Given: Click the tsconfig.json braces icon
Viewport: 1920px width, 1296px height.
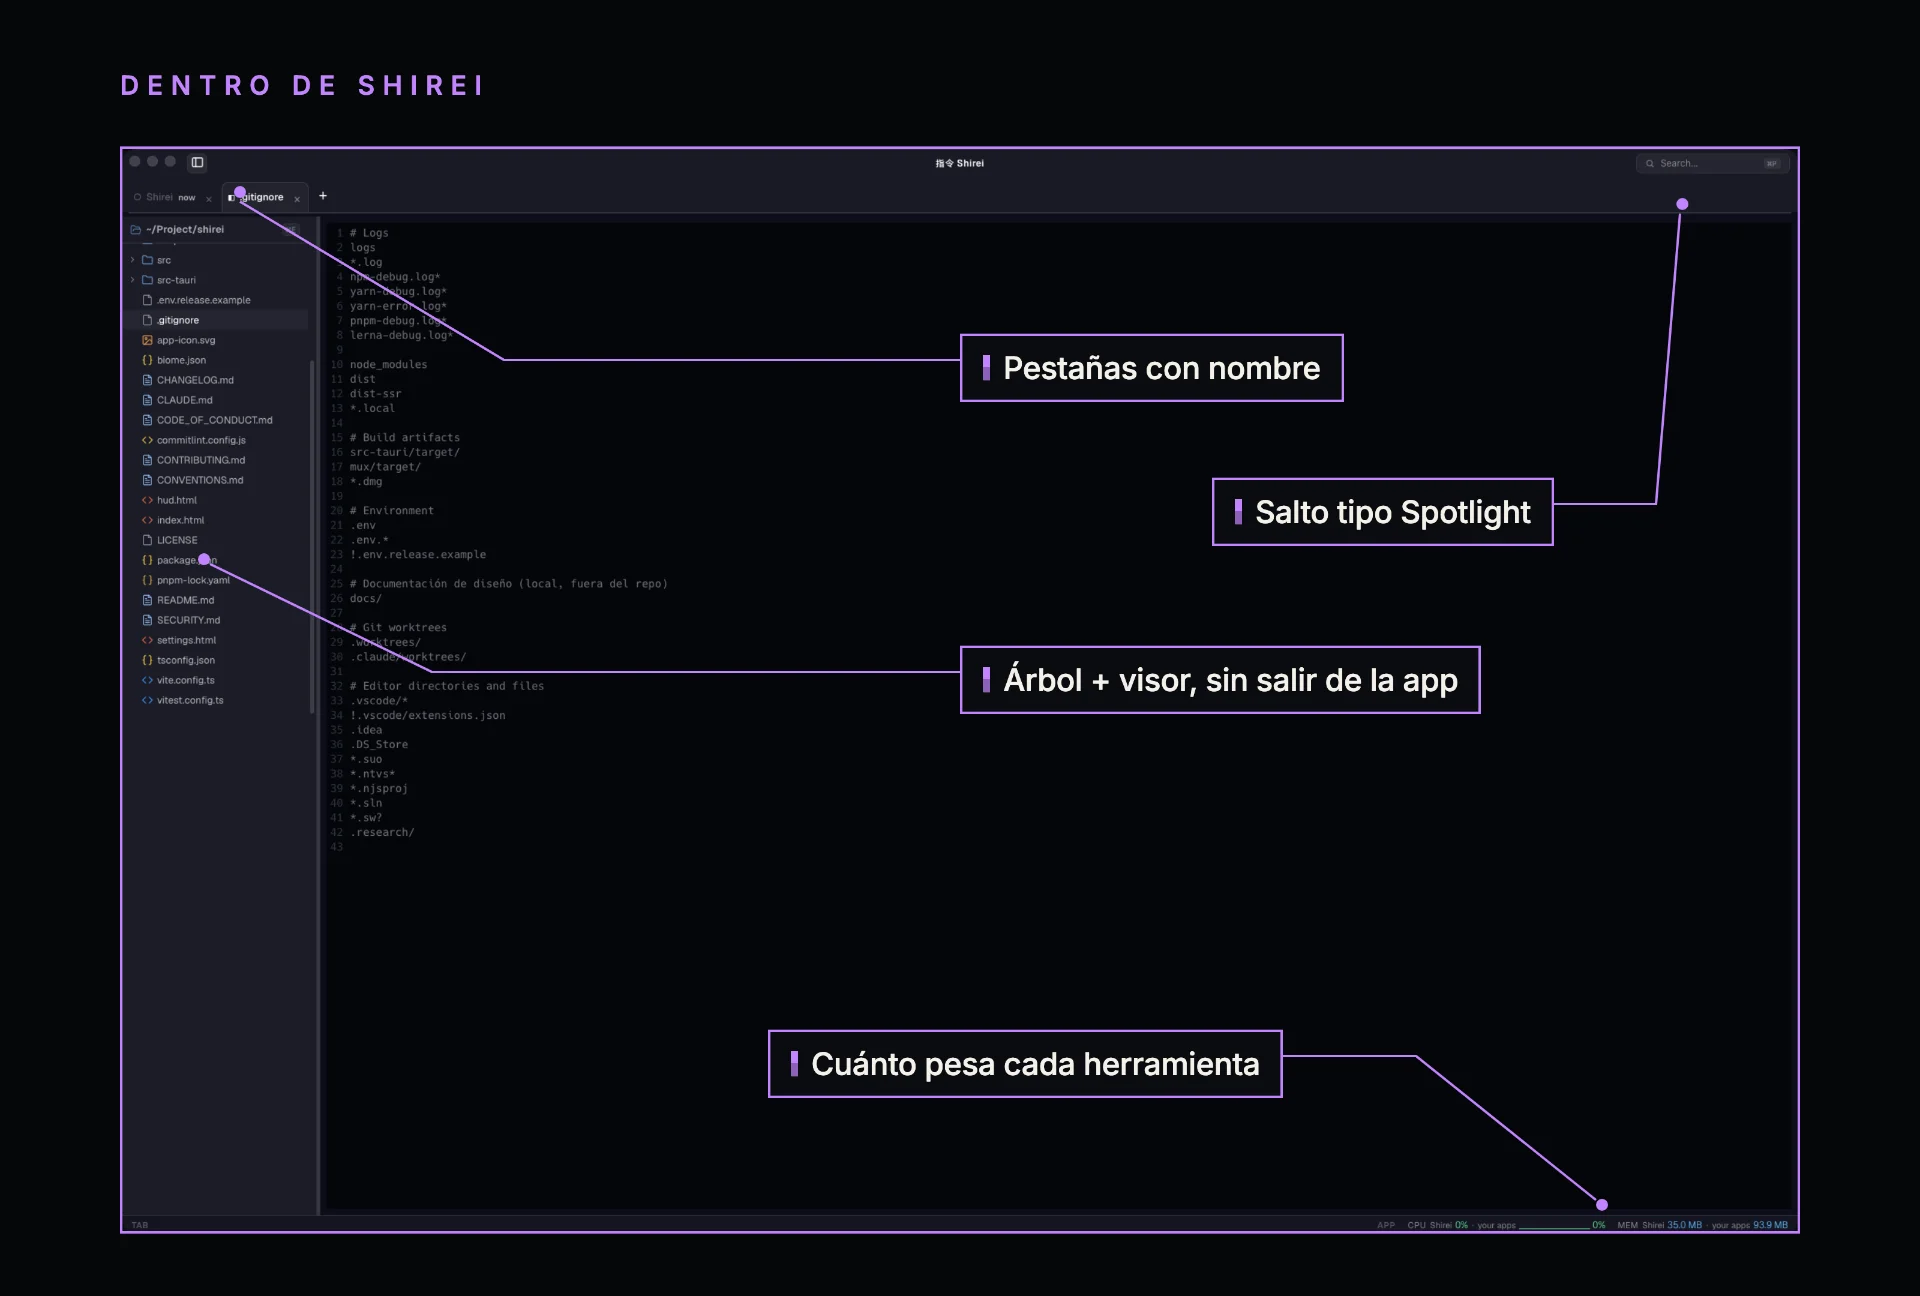Looking at the screenshot, I should tap(147, 660).
